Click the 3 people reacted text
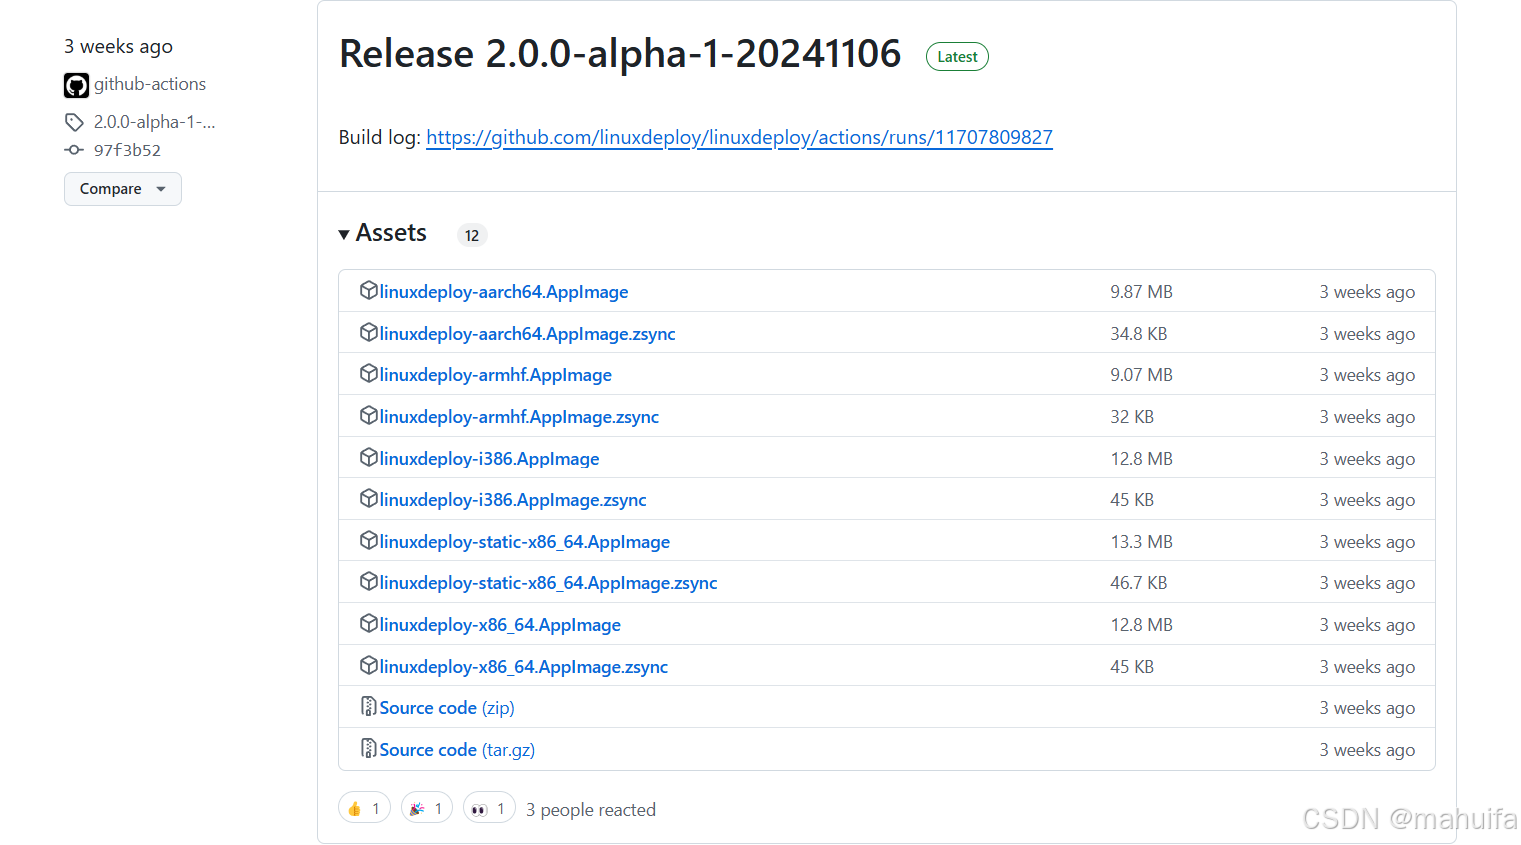1521x845 pixels. point(591,810)
